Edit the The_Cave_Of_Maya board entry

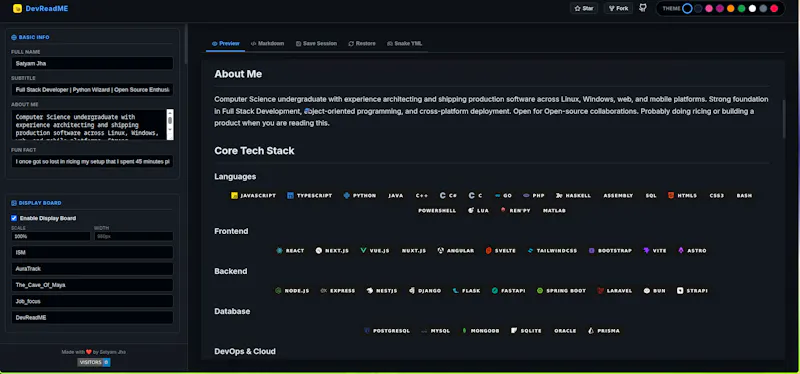click(x=92, y=285)
